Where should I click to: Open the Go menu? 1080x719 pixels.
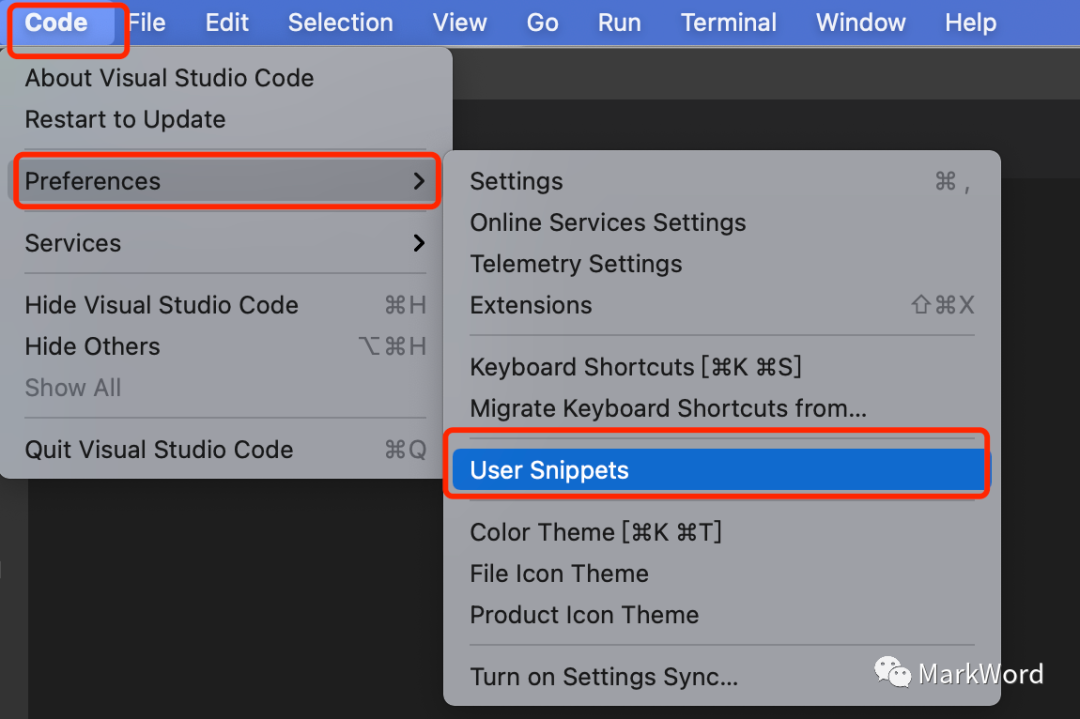pos(542,22)
